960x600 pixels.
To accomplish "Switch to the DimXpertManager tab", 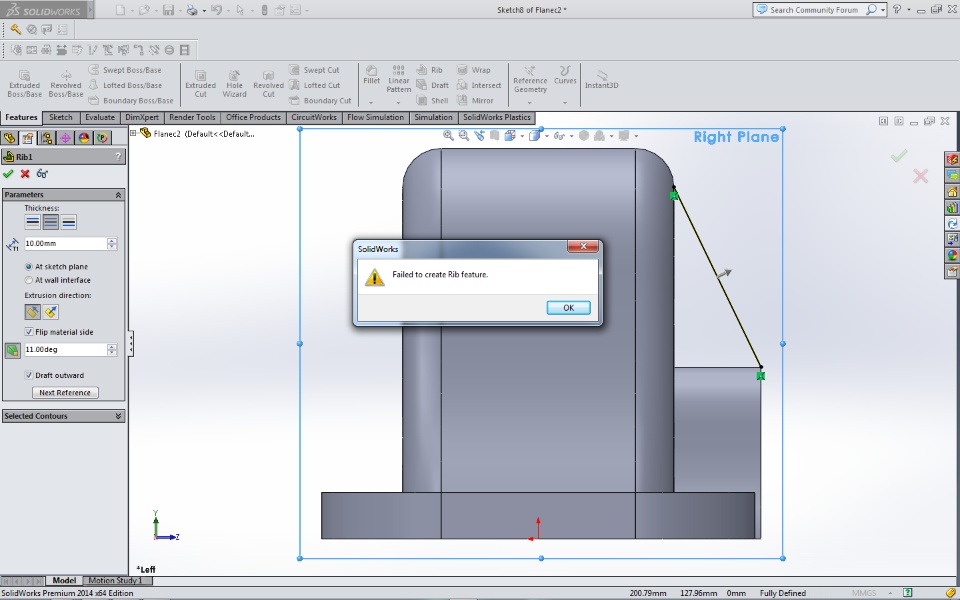I will (x=65, y=138).
